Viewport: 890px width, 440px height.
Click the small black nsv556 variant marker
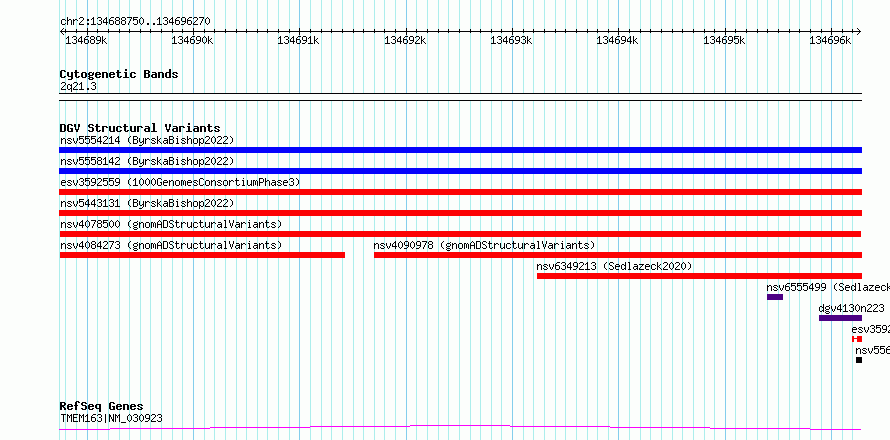[859, 360]
